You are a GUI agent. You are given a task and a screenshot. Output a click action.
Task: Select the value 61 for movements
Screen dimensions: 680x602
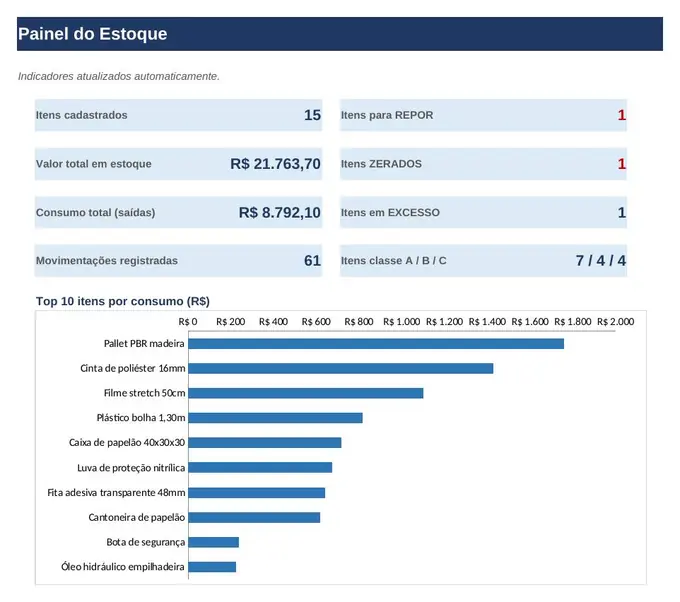[x=312, y=261]
